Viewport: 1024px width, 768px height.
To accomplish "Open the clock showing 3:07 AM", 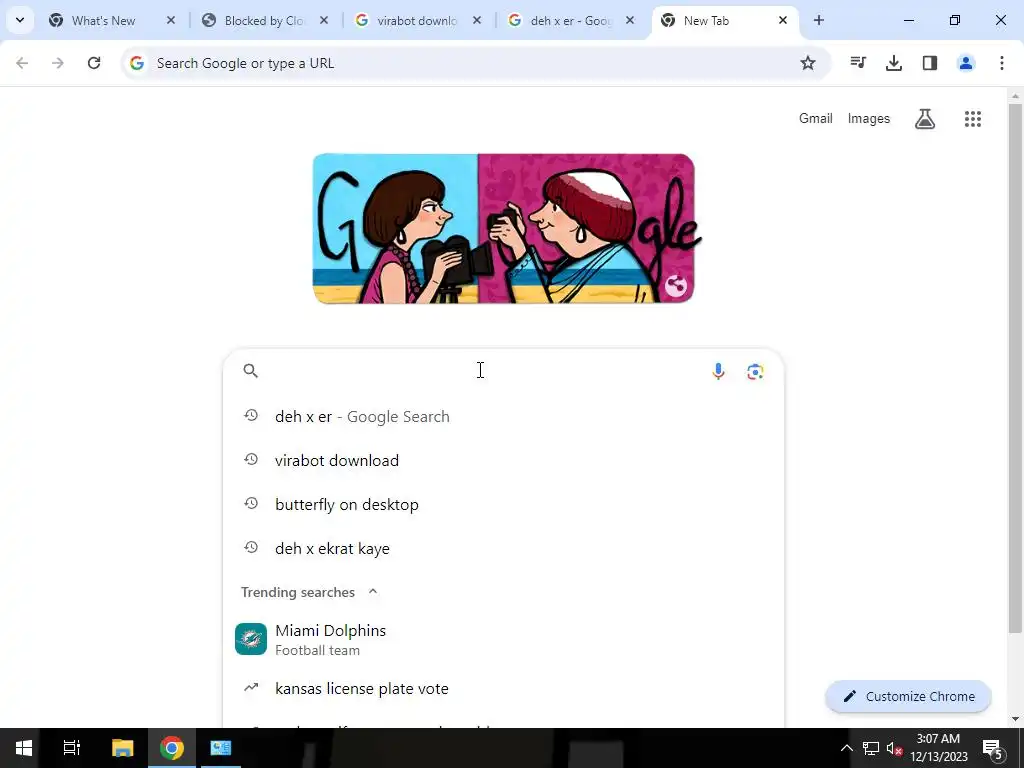I will tap(939, 748).
